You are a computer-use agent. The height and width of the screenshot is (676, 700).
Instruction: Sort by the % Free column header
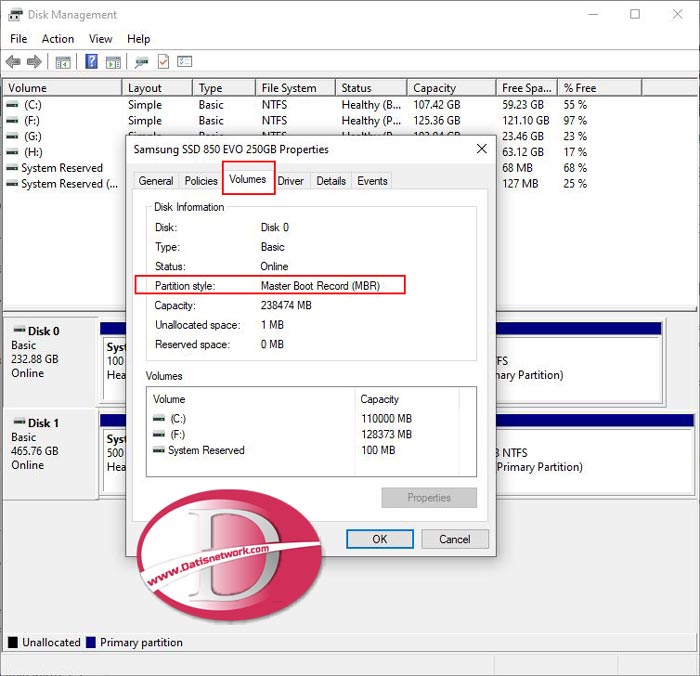[x=600, y=88]
